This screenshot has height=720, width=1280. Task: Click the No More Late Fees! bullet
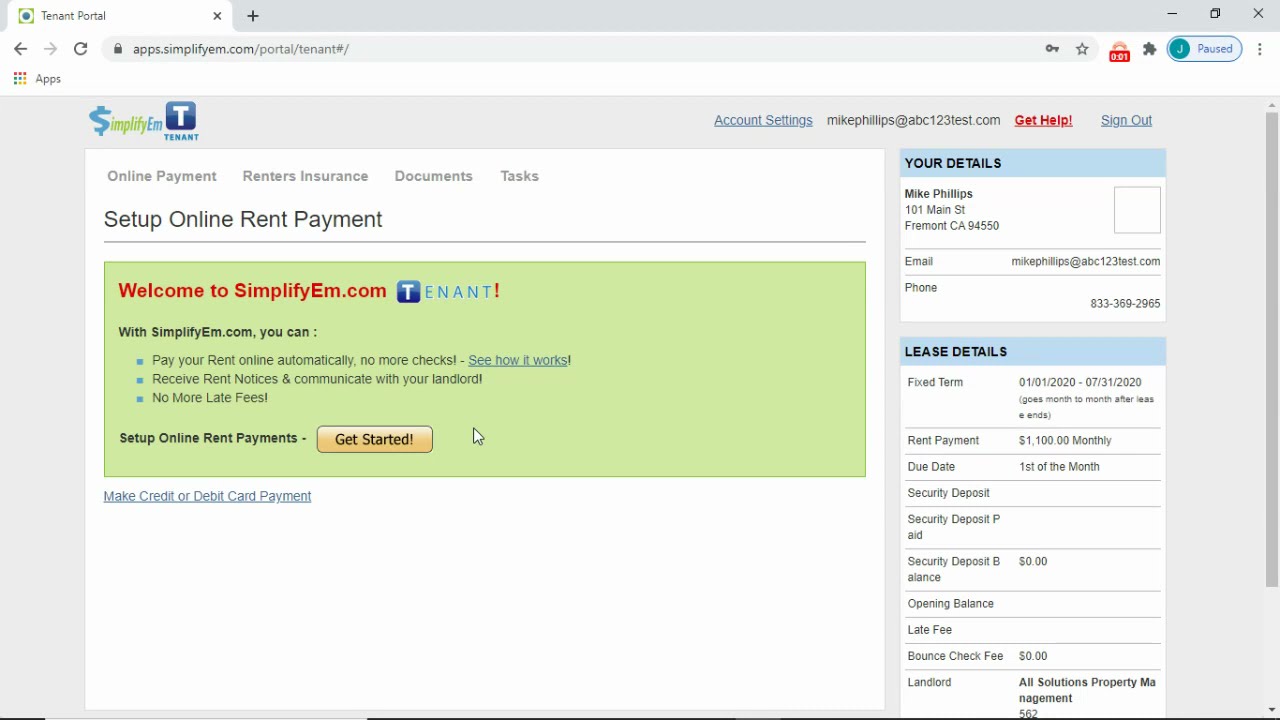210,398
